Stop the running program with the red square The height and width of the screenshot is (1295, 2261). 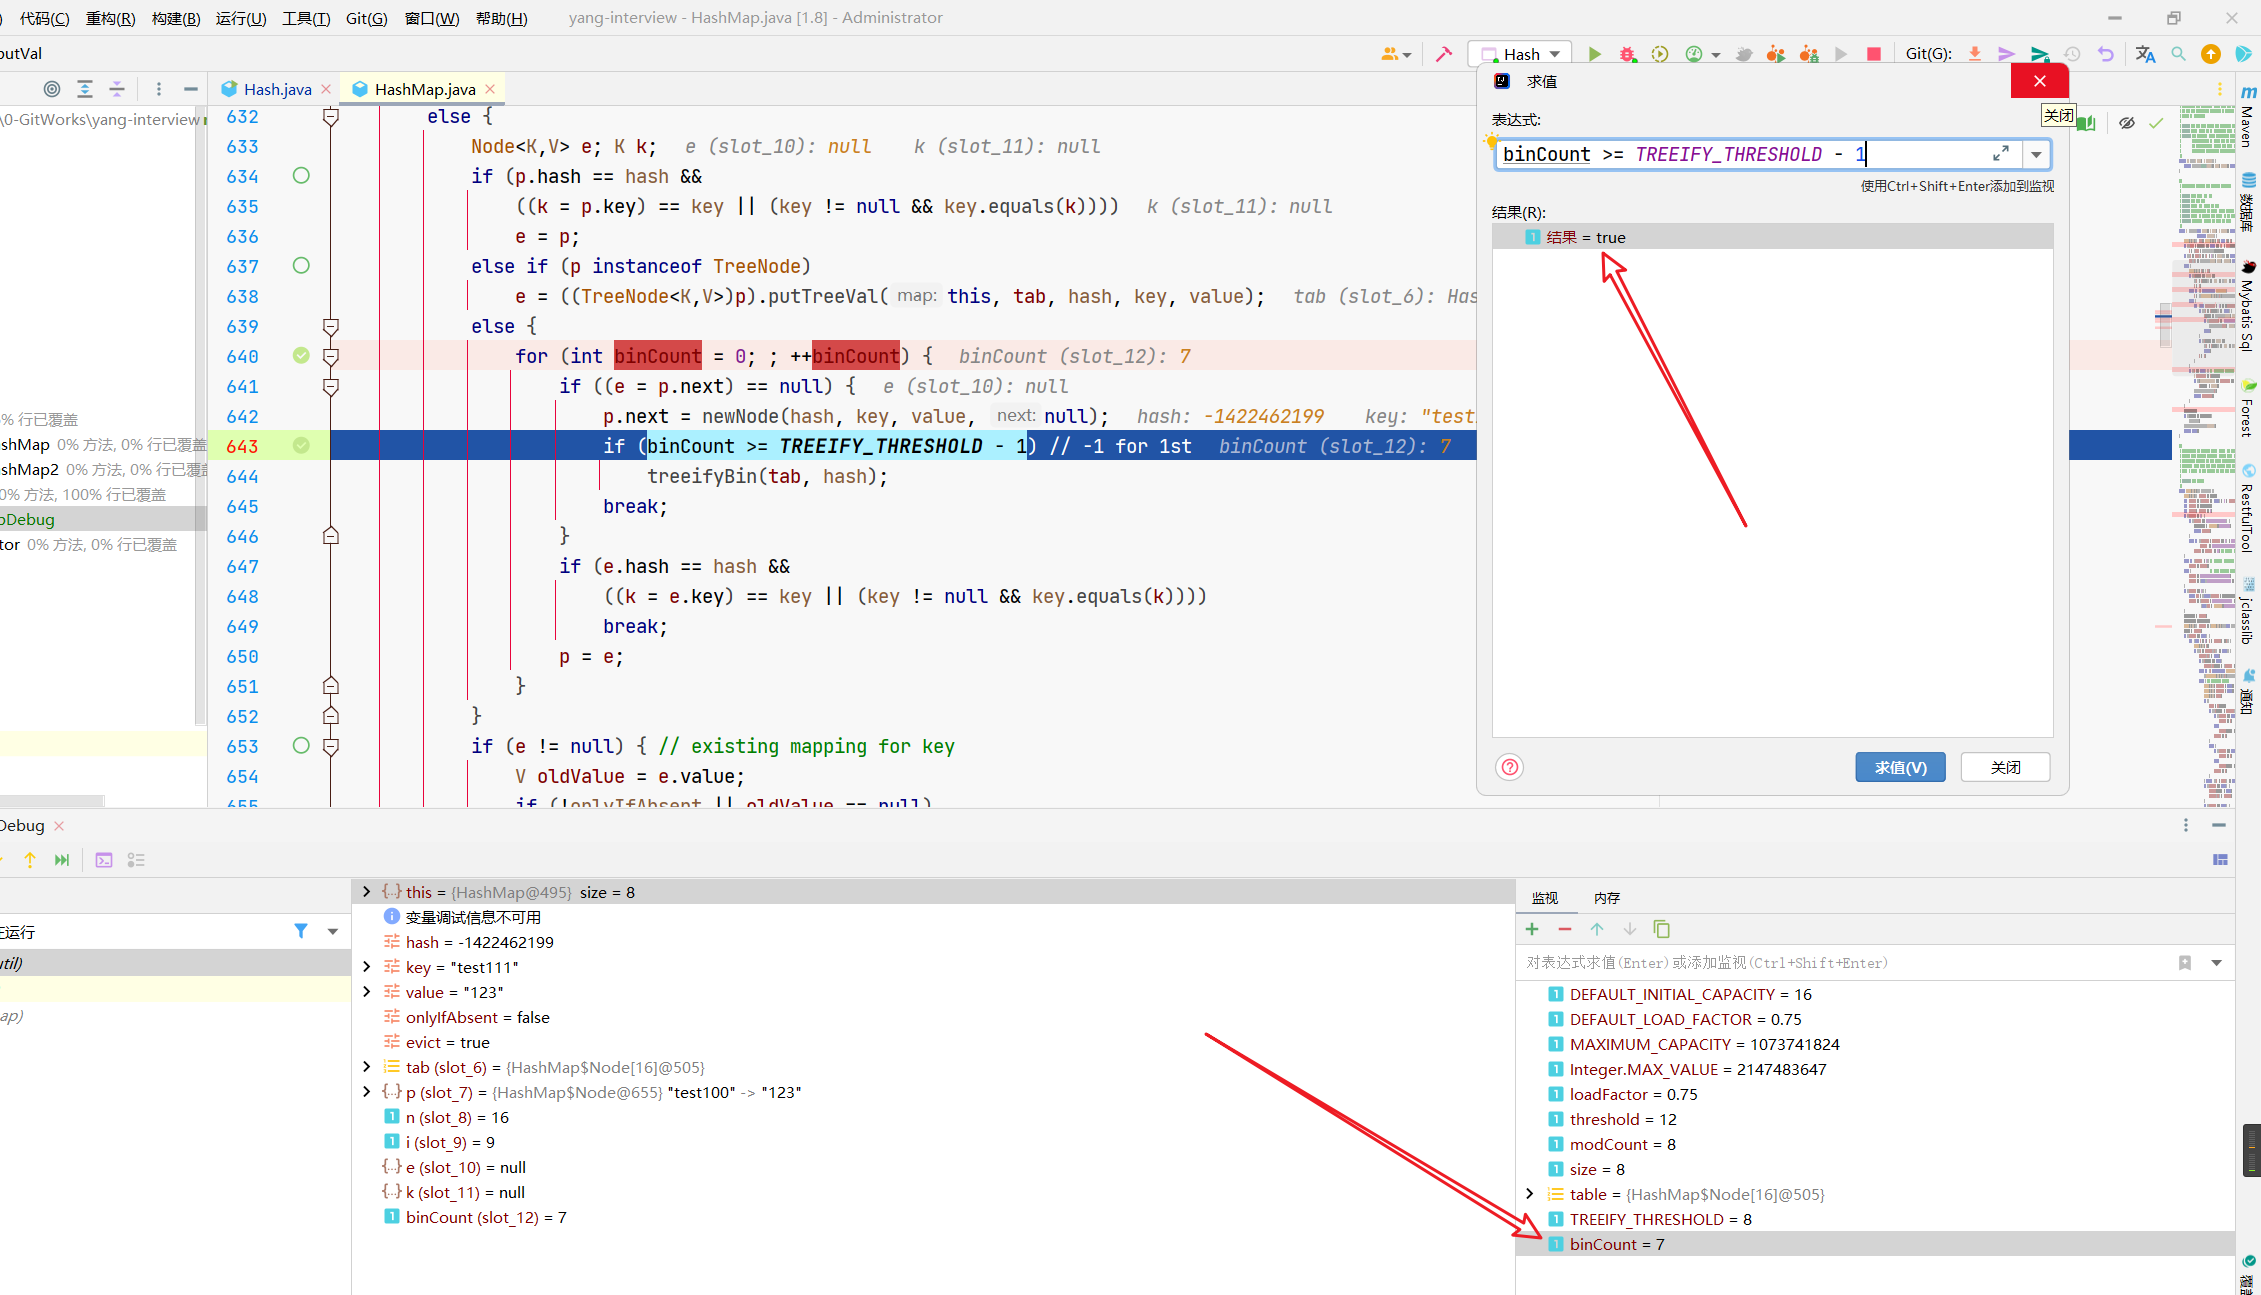pos(1874,54)
